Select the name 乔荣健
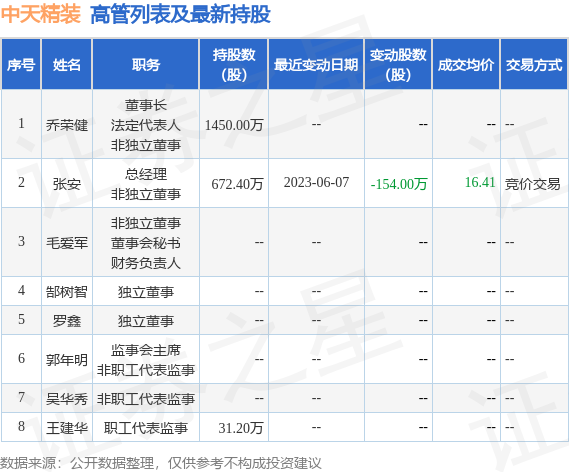Image resolution: width=569 pixels, height=472 pixels. click(67, 125)
